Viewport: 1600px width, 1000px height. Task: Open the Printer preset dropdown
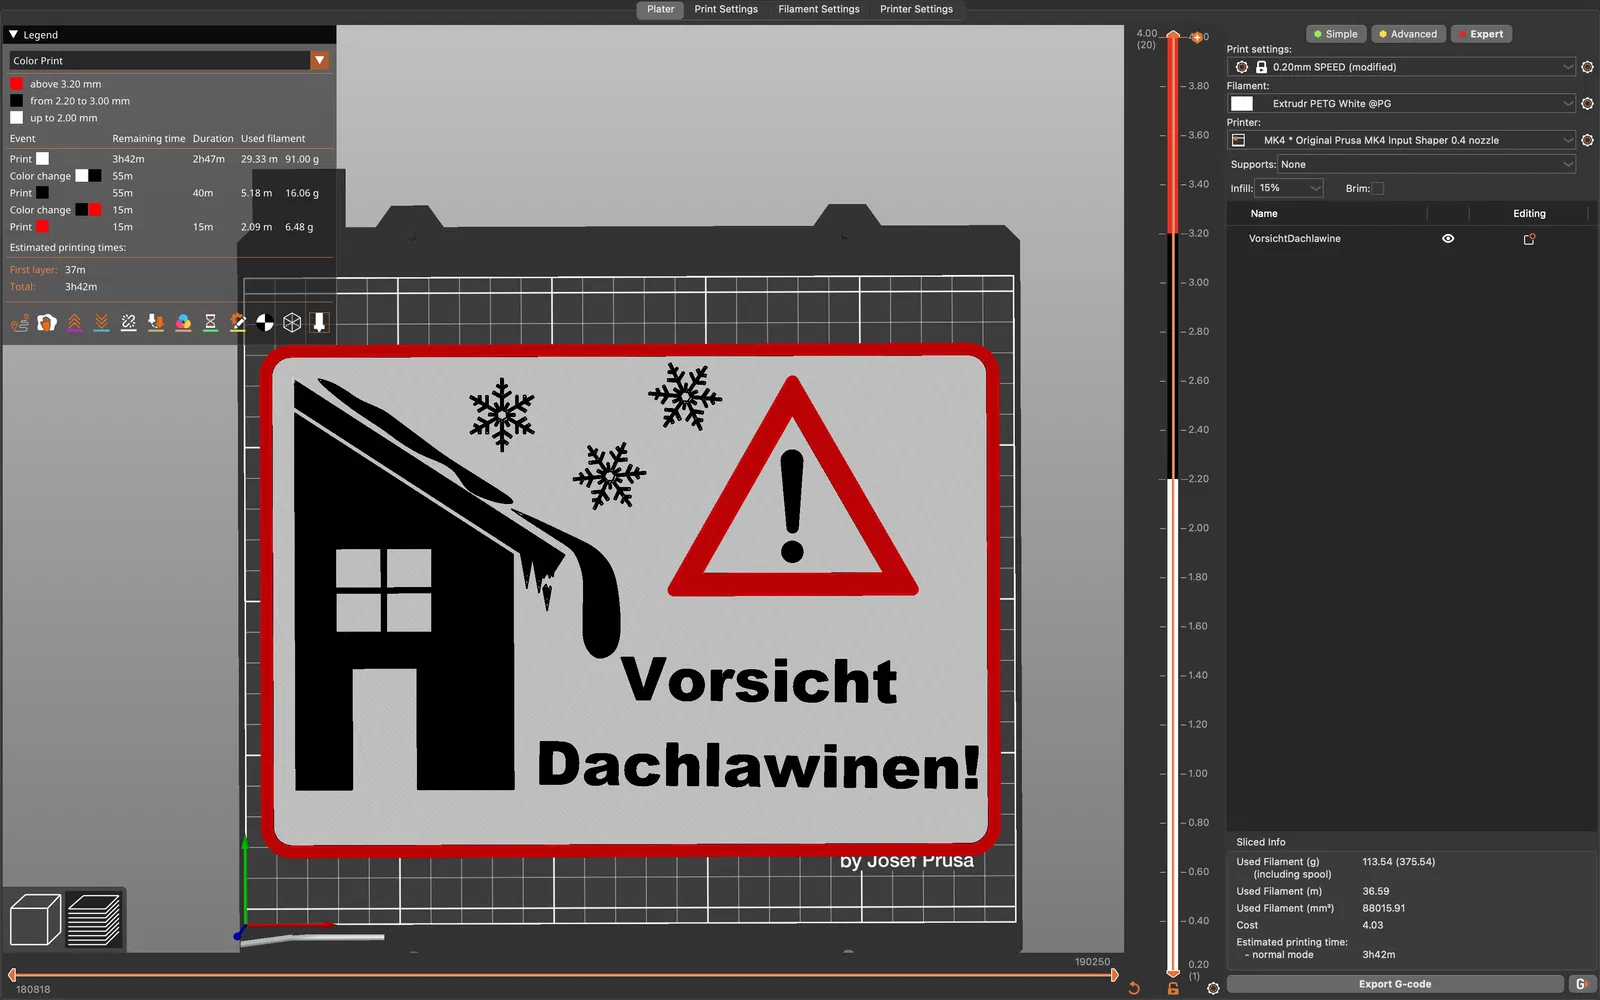pos(1402,140)
